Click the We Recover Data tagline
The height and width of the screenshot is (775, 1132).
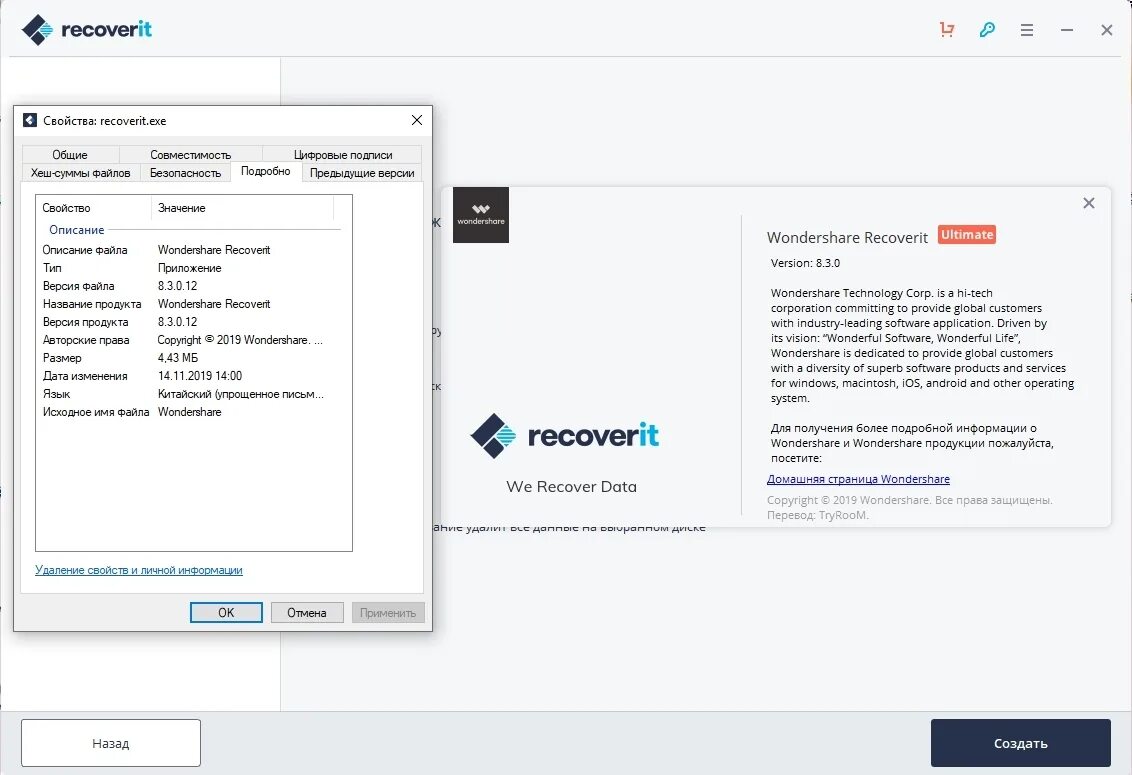click(x=572, y=487)
